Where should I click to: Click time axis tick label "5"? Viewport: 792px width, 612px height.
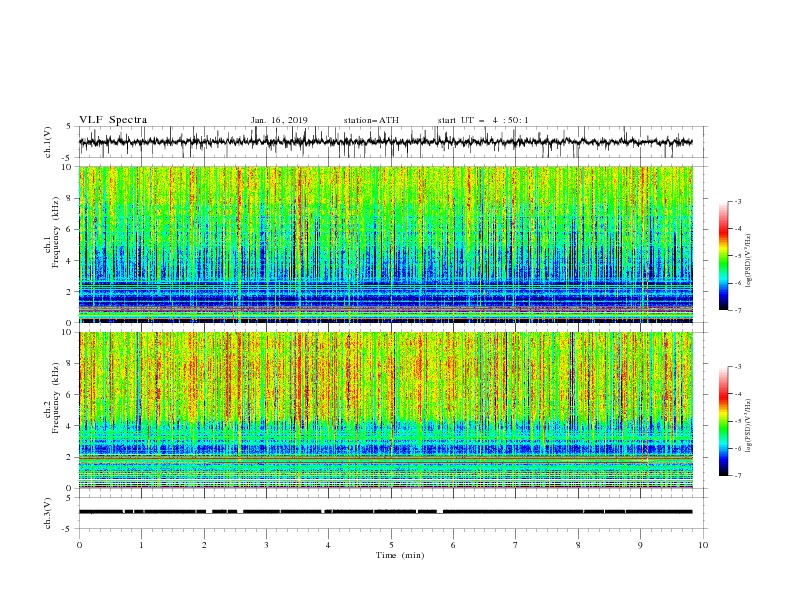tap(391, 545)
